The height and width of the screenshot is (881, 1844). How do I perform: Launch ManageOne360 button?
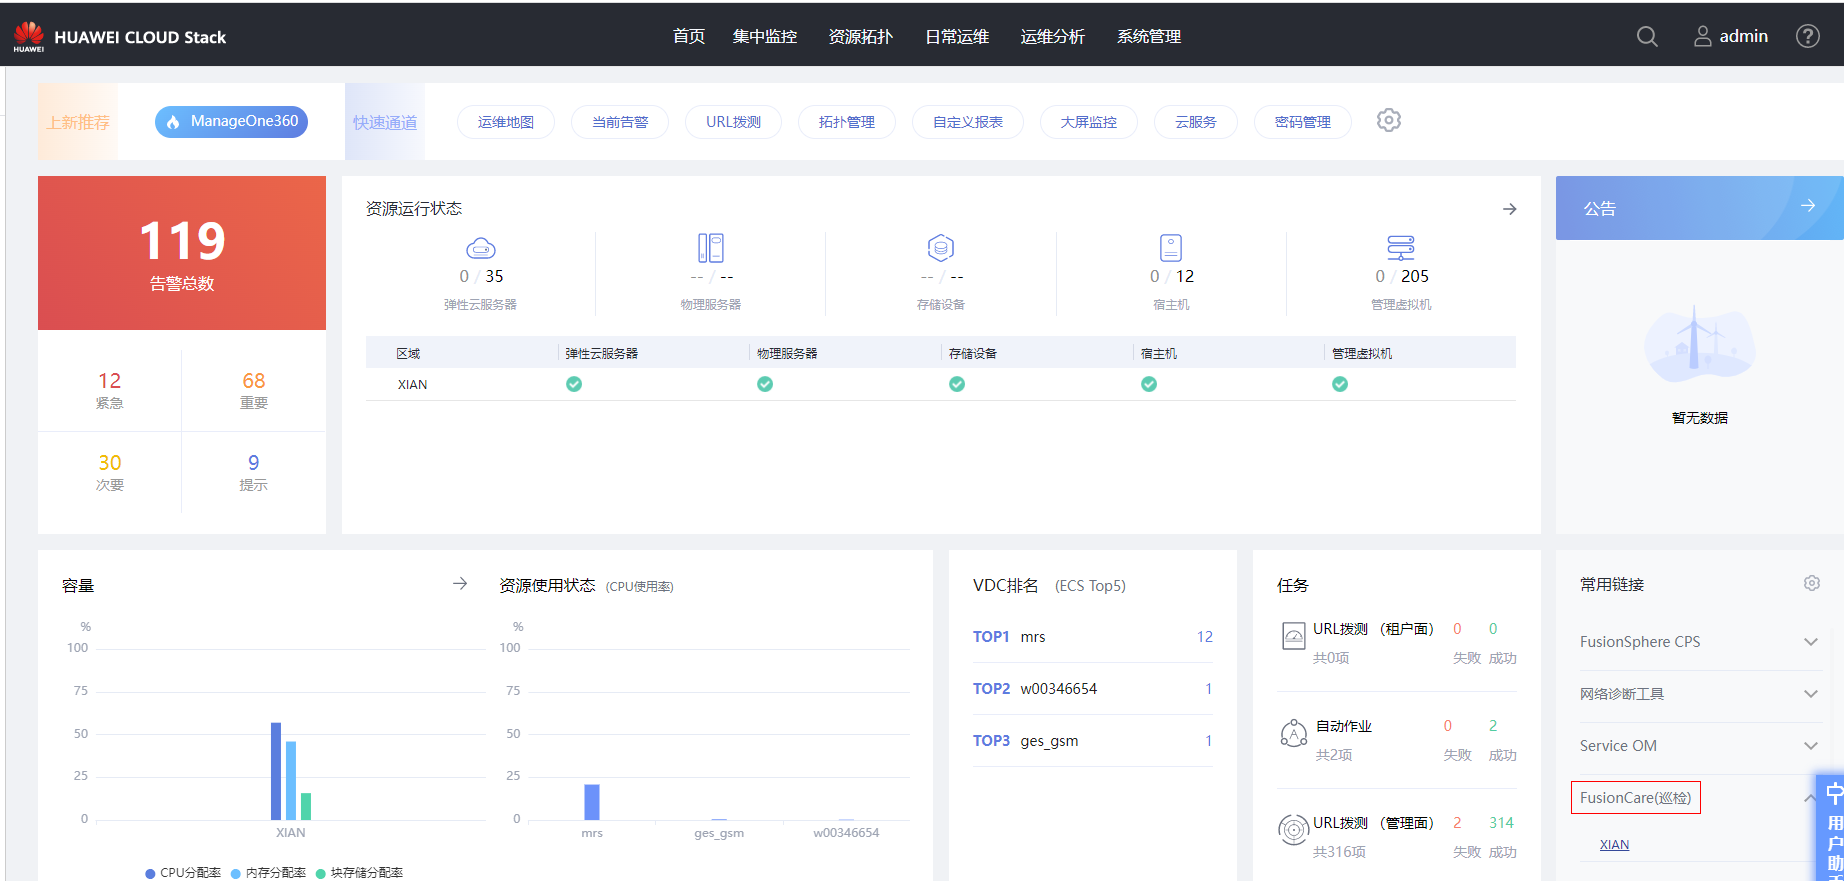pos(231,121)
